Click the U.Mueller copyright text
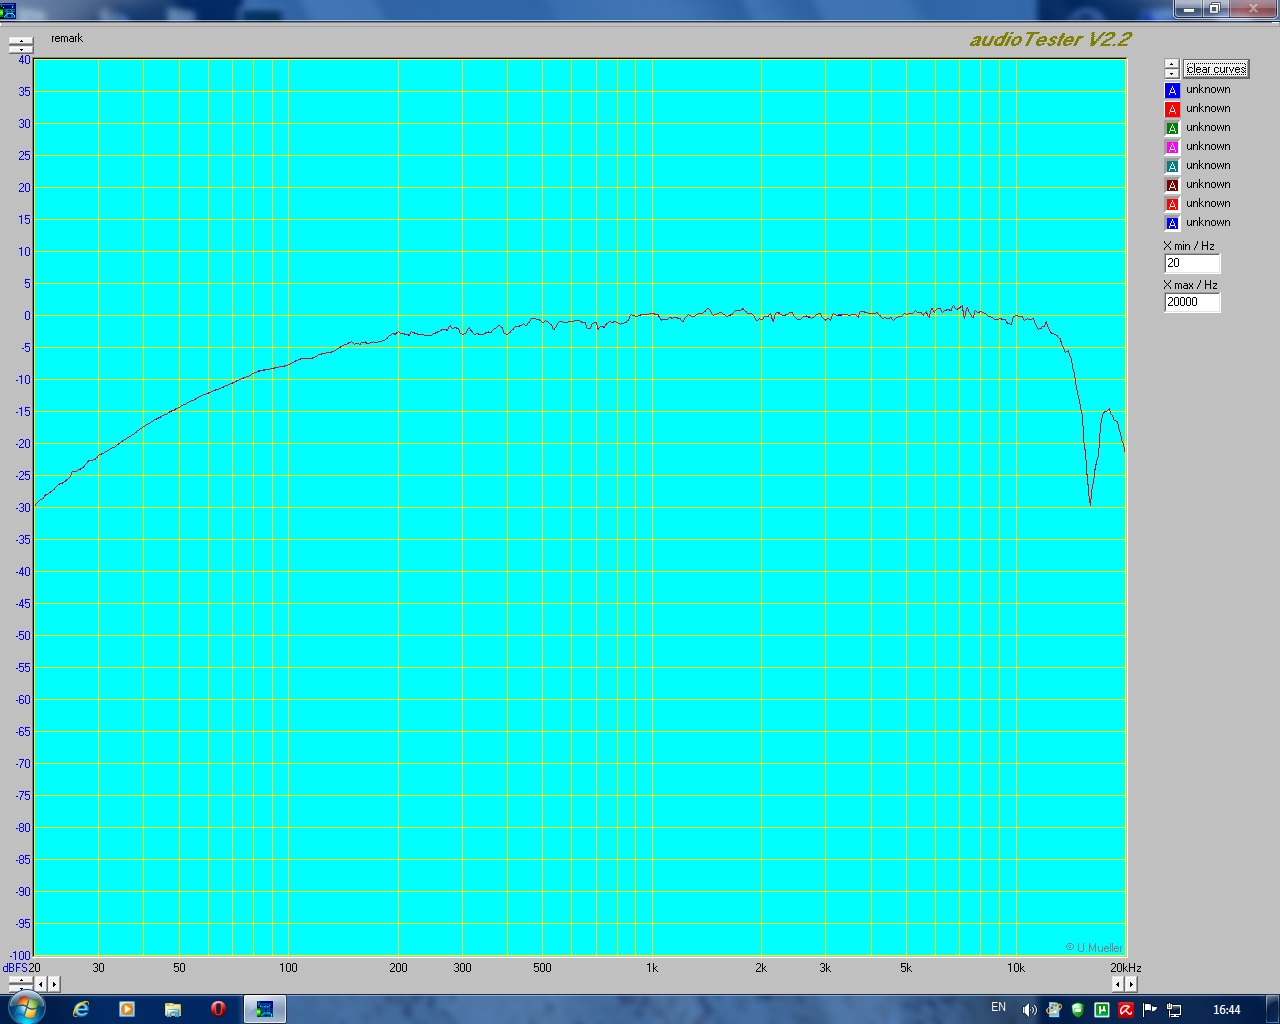Viewport: 1280px width, 1024px height. click(1094, 947)
